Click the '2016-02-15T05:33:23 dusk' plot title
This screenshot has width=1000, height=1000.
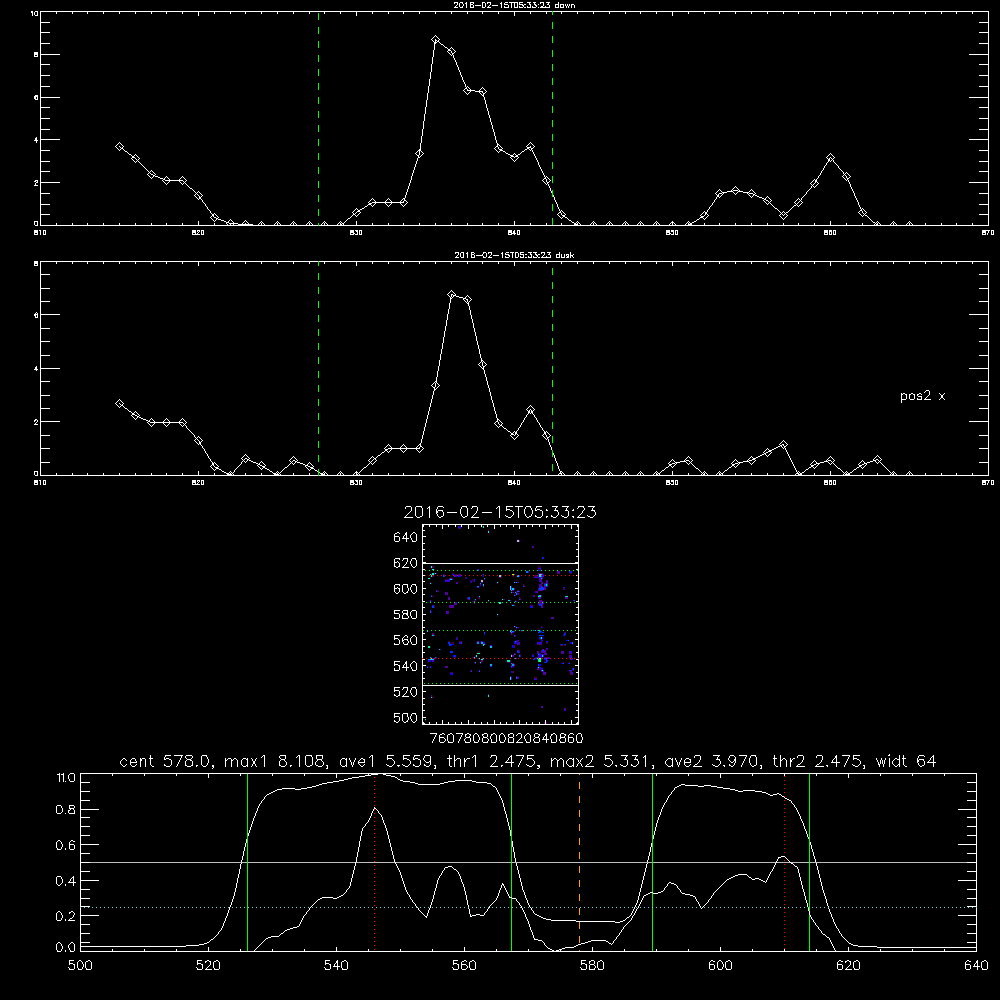(514, 255)
